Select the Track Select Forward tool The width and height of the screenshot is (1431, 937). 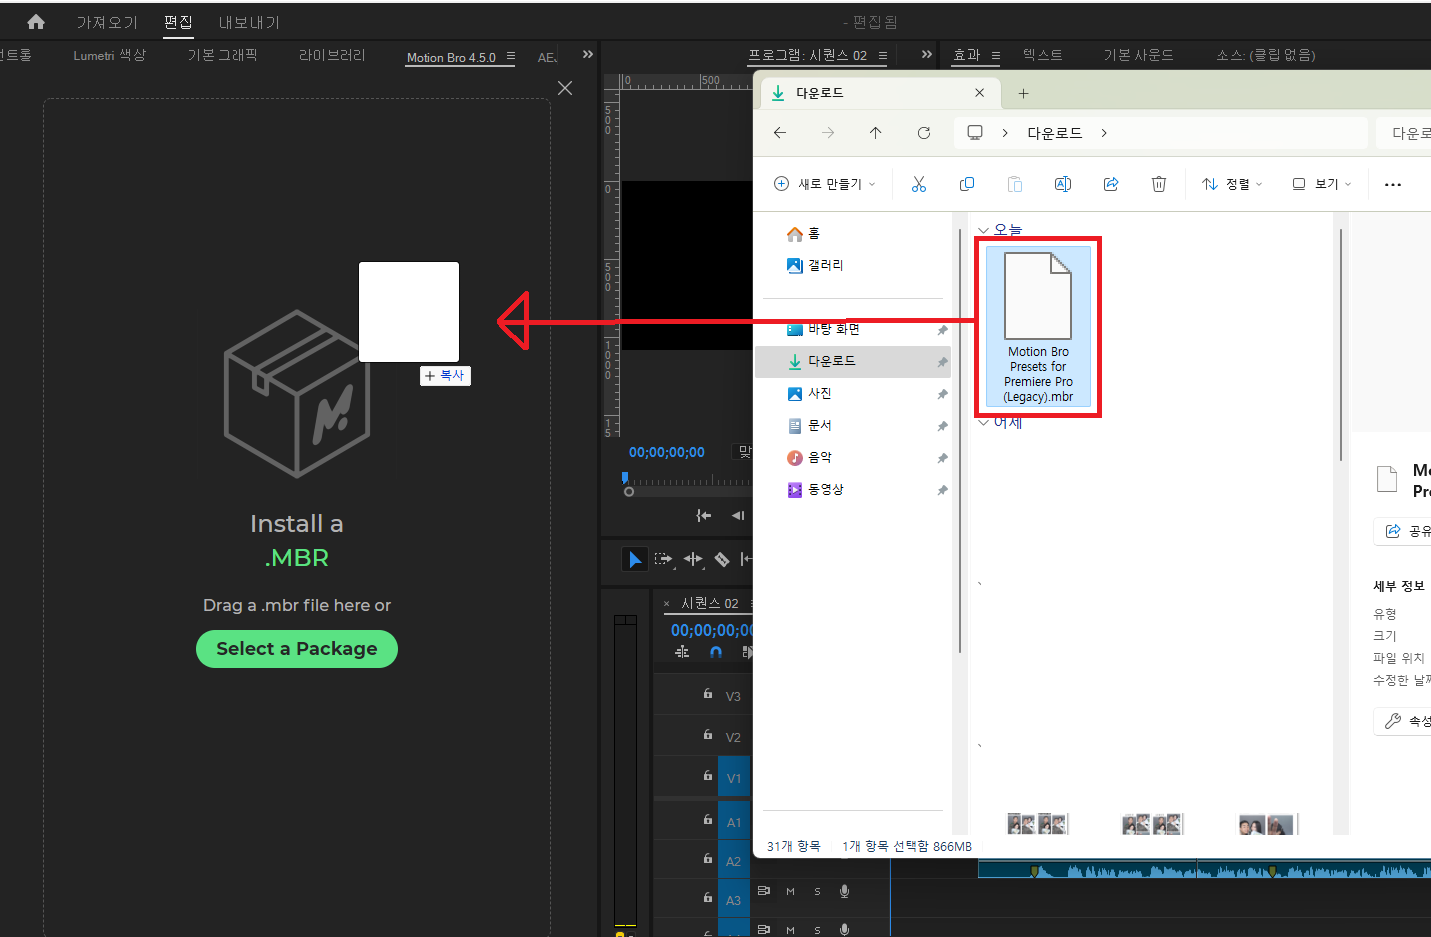pos(664,559)
